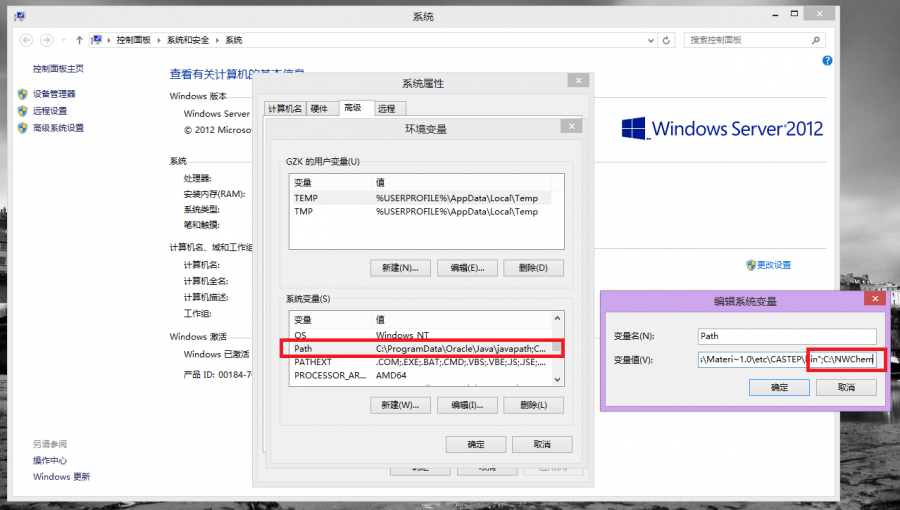Click 删除(L) for system variables
This screenshot has width=900, height=510.
[x=533, y=405]
